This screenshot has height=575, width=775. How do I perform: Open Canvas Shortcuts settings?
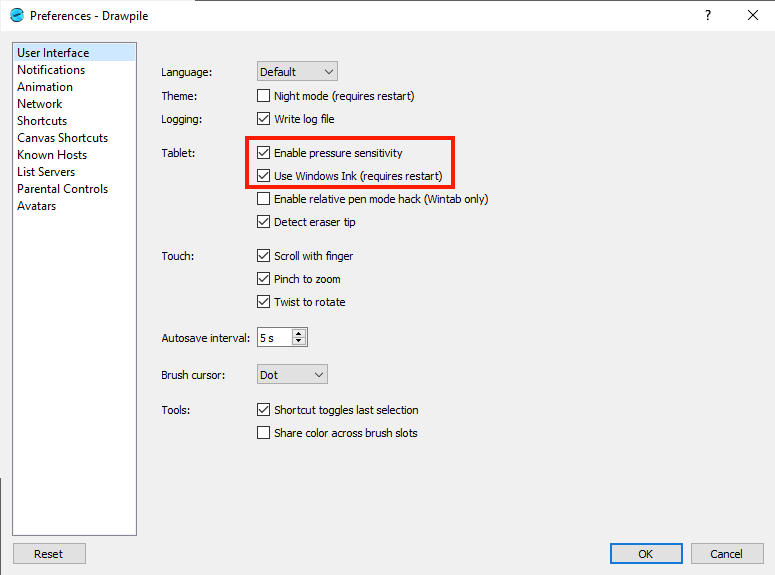tap(74, 138)
